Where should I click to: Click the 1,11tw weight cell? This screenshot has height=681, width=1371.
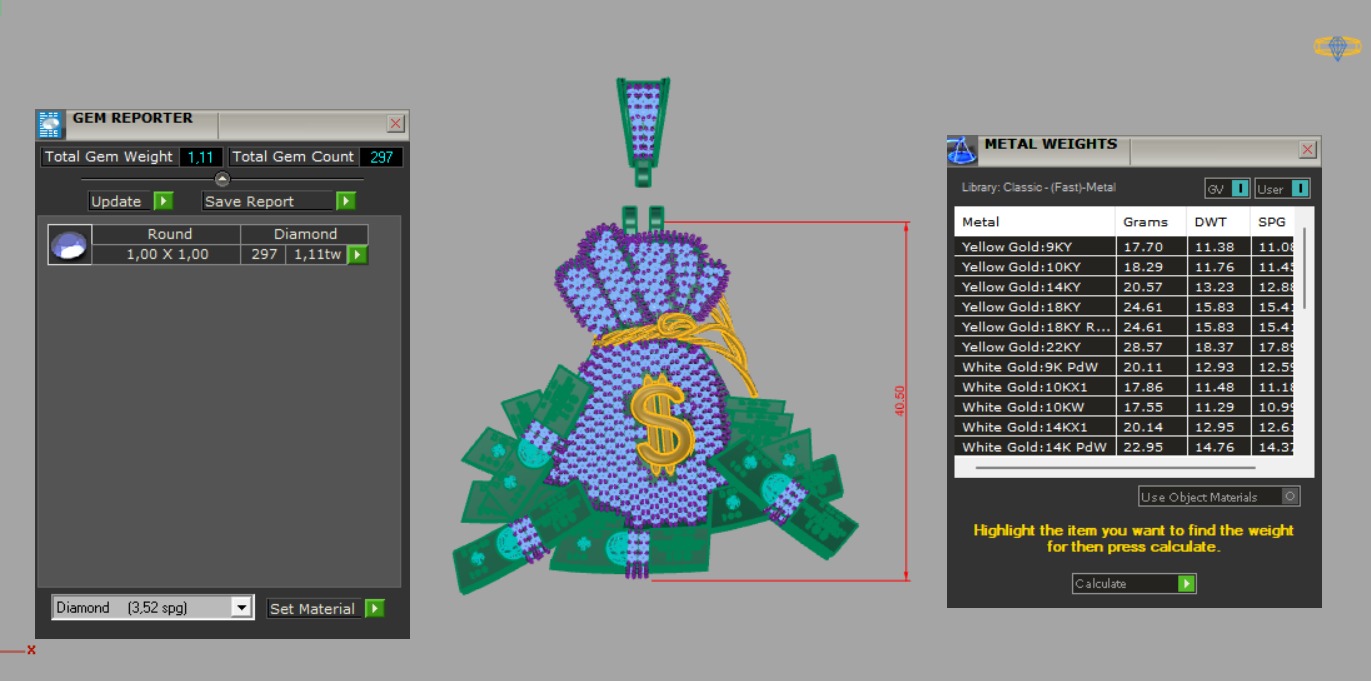pyautogui.click(x=317, y=255)
